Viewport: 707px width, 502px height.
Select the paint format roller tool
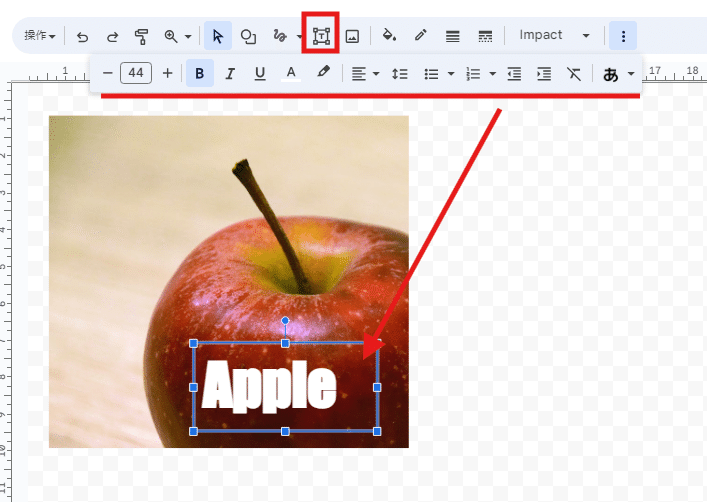(142, 36)
